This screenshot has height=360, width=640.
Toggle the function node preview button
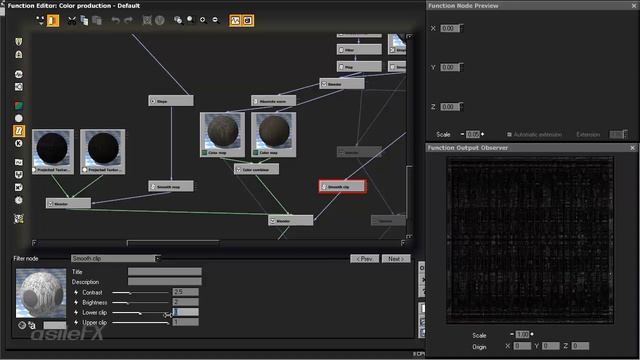click(235, 20)
